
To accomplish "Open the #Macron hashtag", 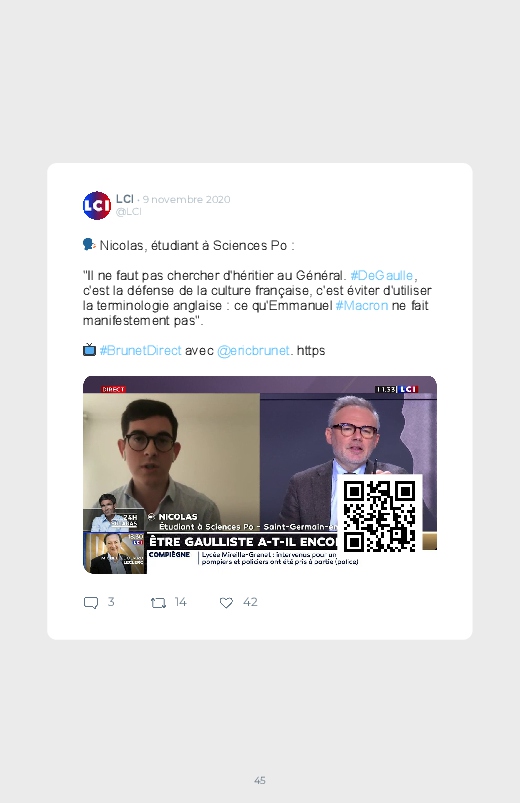I will point(362,306).
